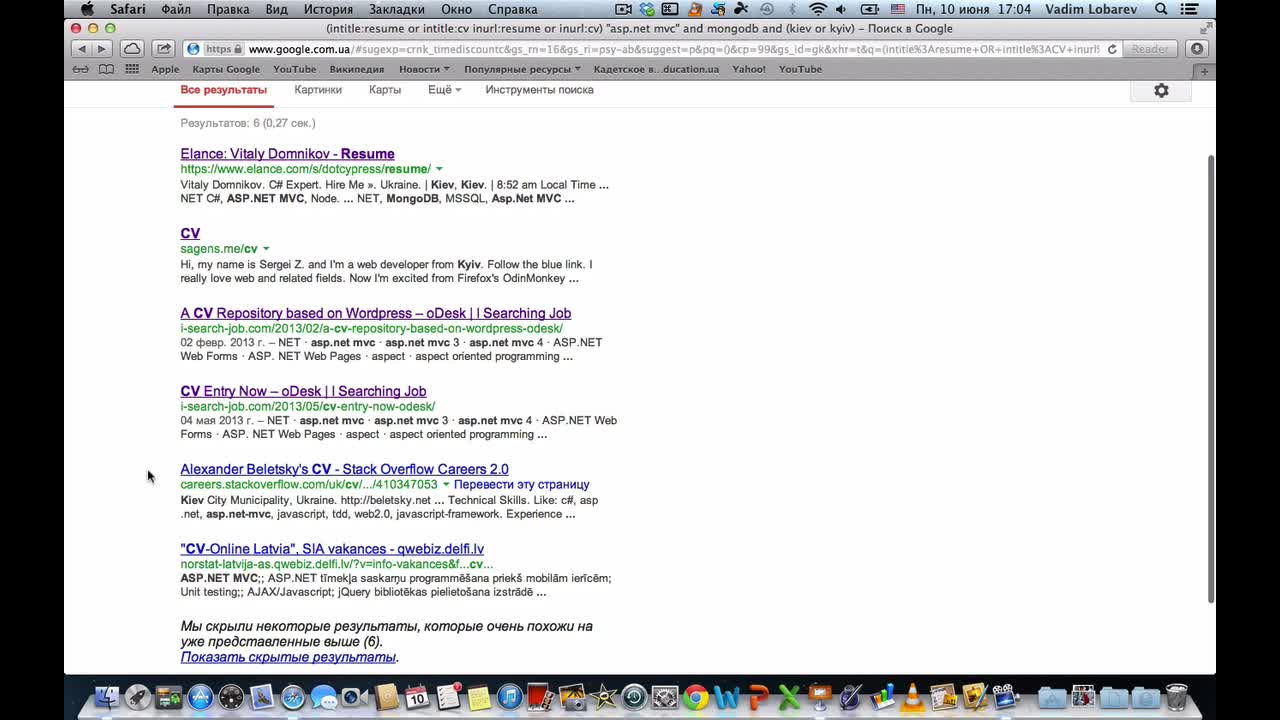Launch Google Chrome from the Dock

pyautogui.click(x=696, y=696)
